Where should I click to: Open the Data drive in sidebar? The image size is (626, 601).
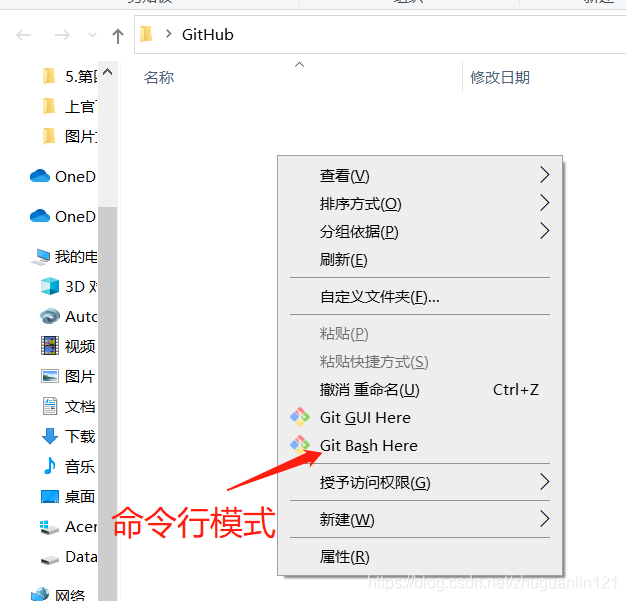pyautogui.click(x=69, y=557)
